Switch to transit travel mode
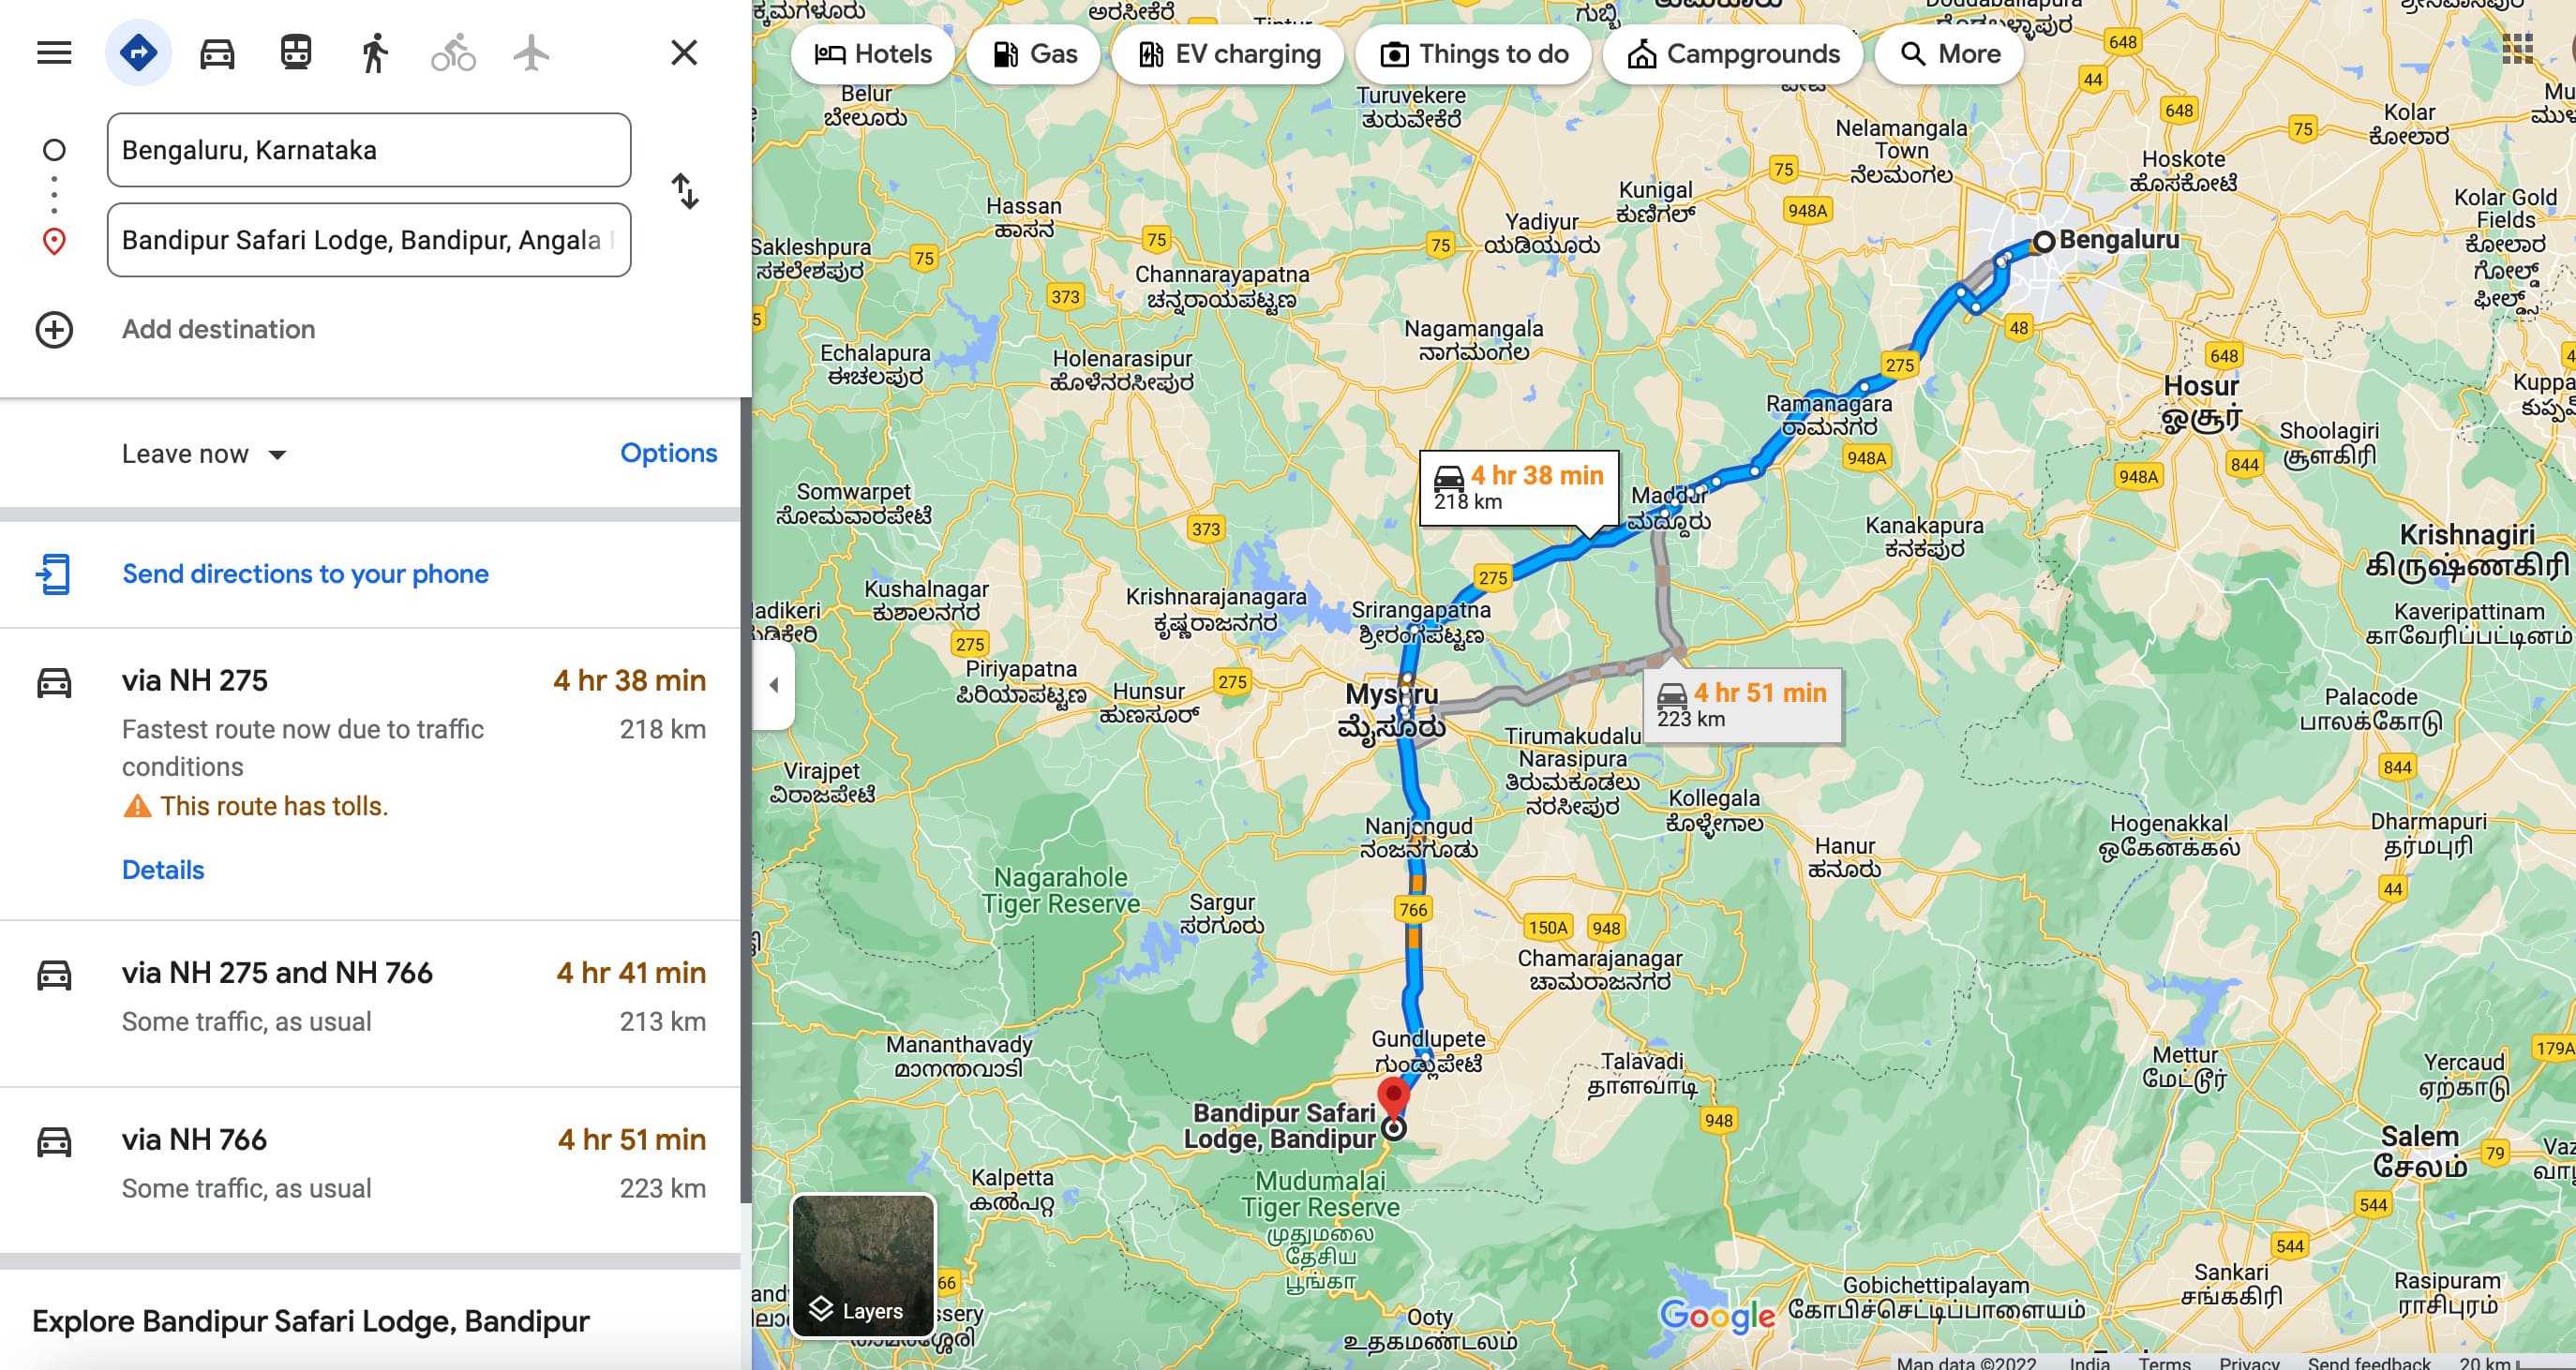 [x=296, y=52]
